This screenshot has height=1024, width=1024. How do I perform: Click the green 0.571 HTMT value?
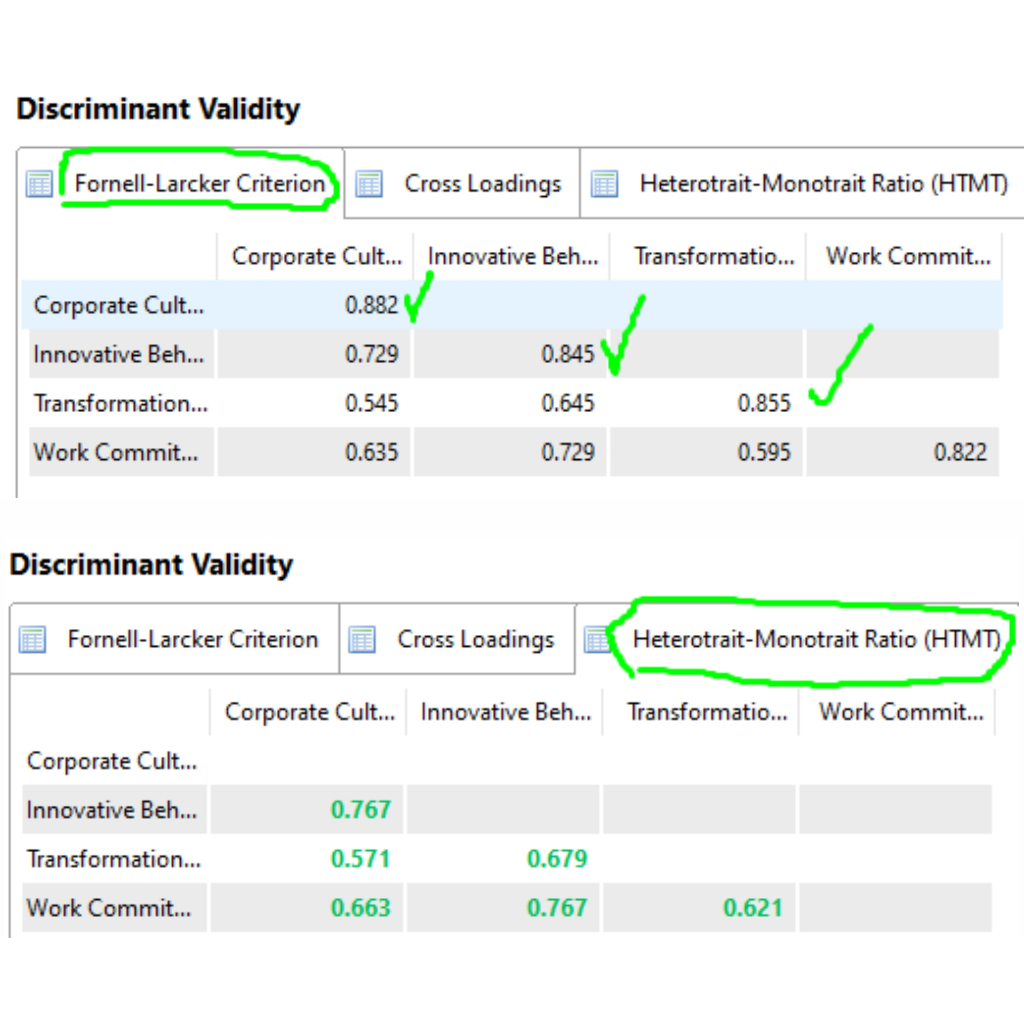[360, 859]
